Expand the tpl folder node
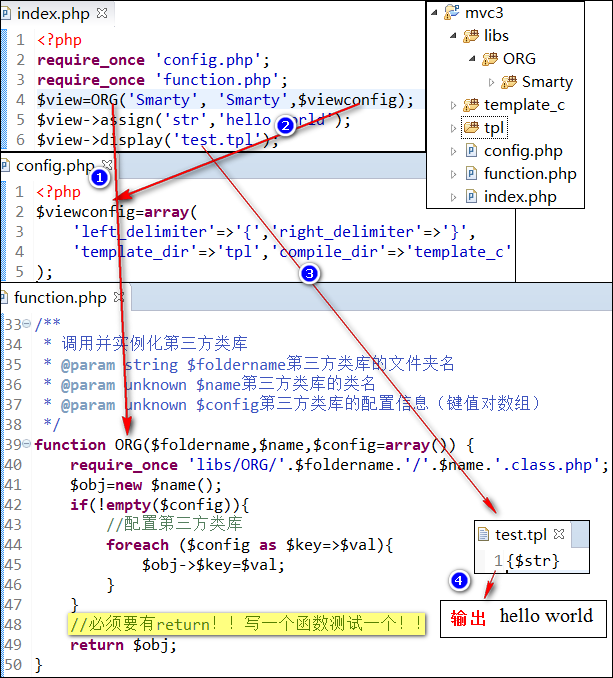The image size is (613, 678). [453, 128]
